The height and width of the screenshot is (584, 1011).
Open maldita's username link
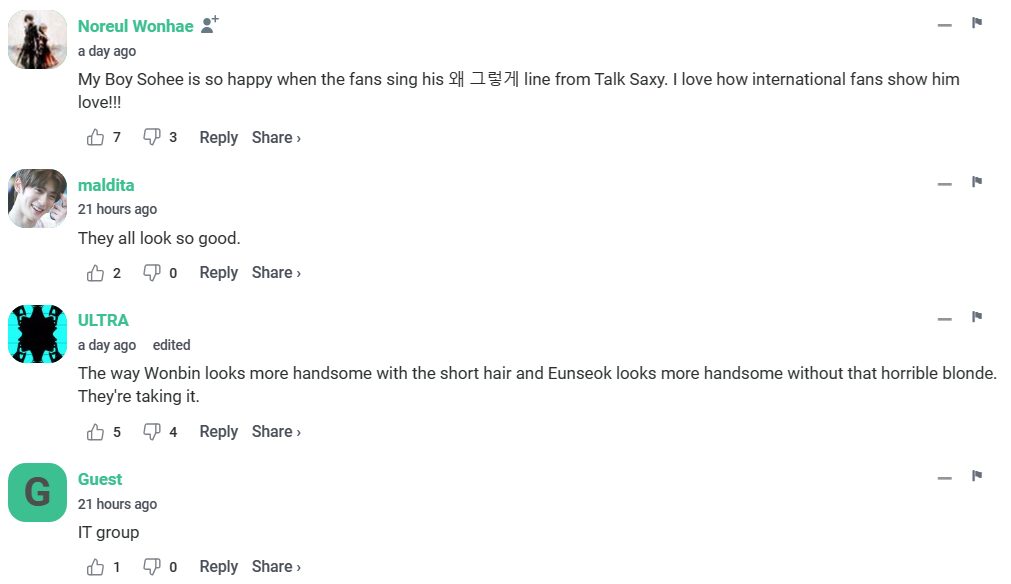(106, 186)
